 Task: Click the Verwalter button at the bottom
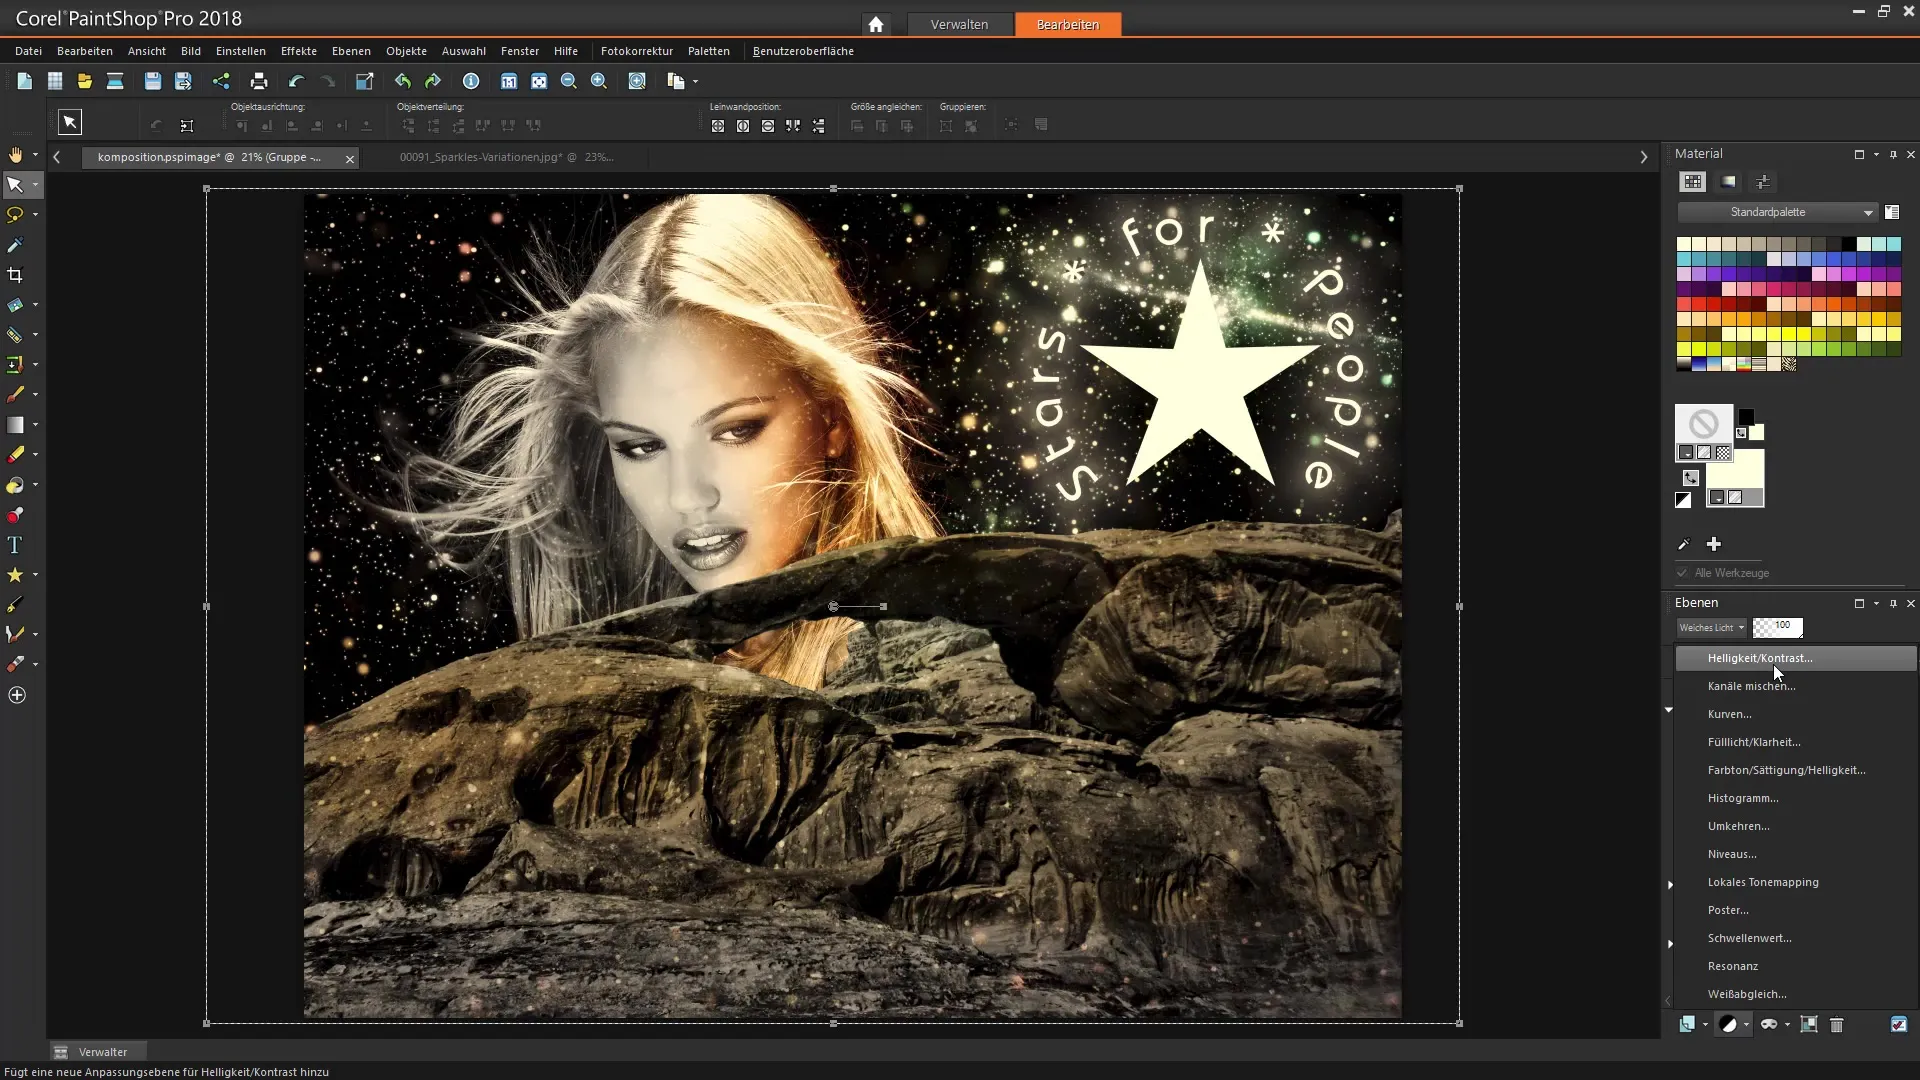tap(98, 1052)
